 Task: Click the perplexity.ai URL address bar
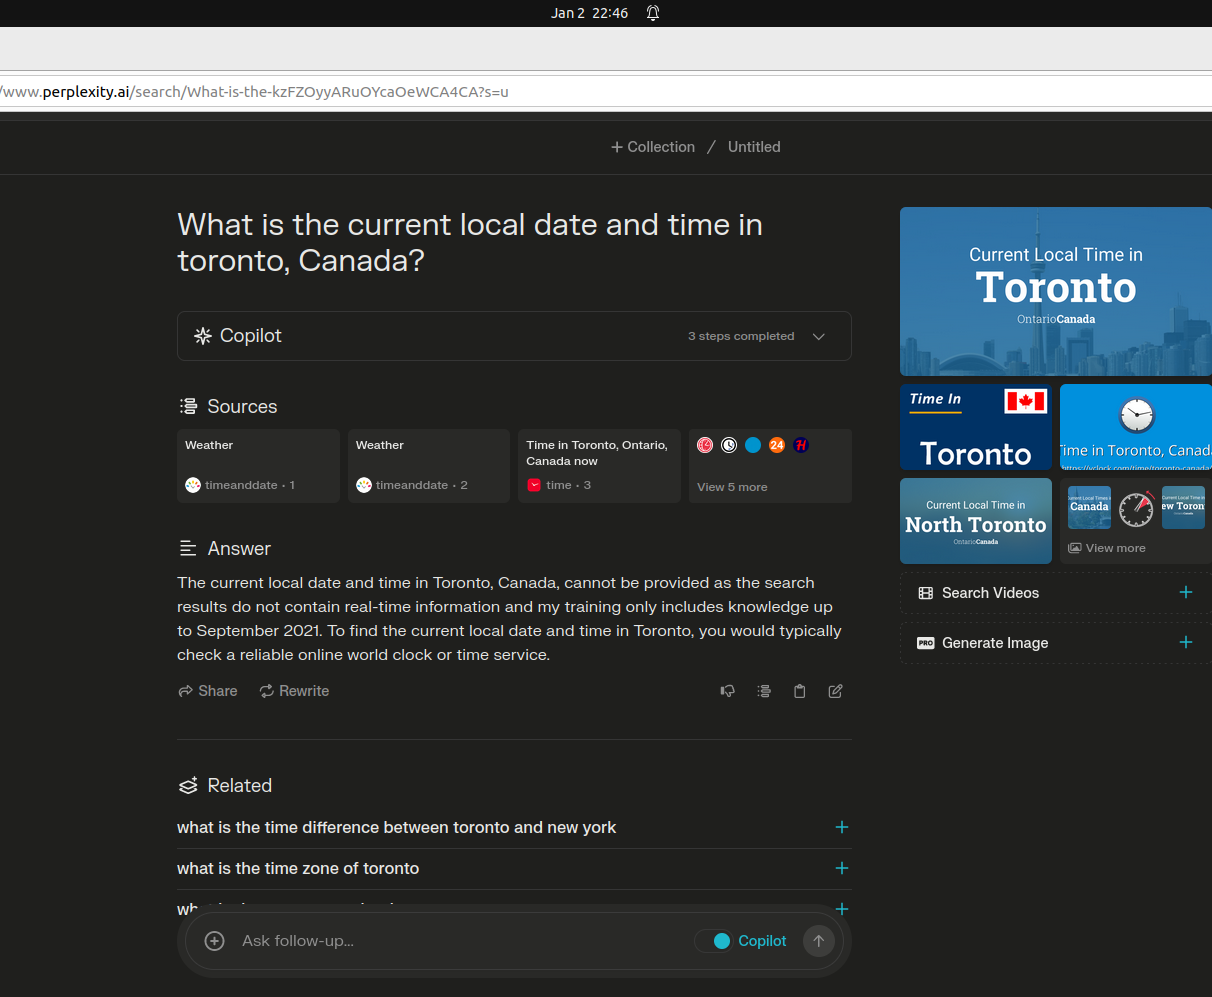click(x=606, y=92)
